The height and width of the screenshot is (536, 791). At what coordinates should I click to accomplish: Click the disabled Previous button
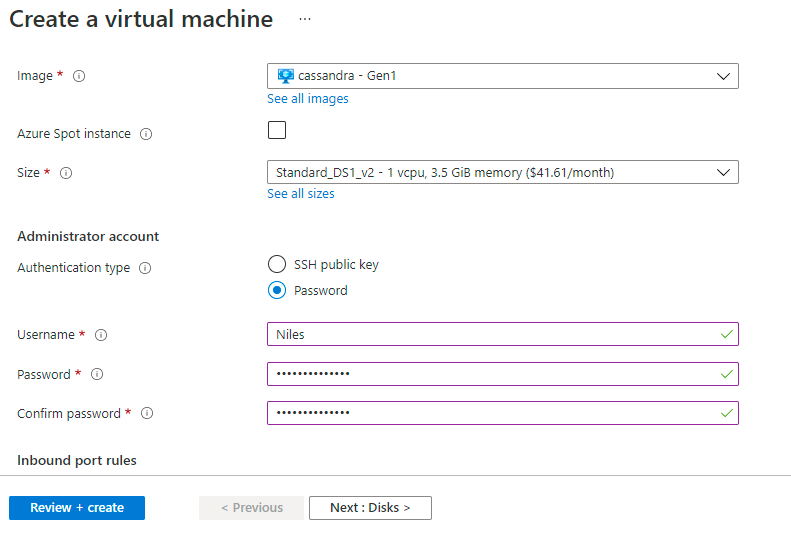coord(252,508)
